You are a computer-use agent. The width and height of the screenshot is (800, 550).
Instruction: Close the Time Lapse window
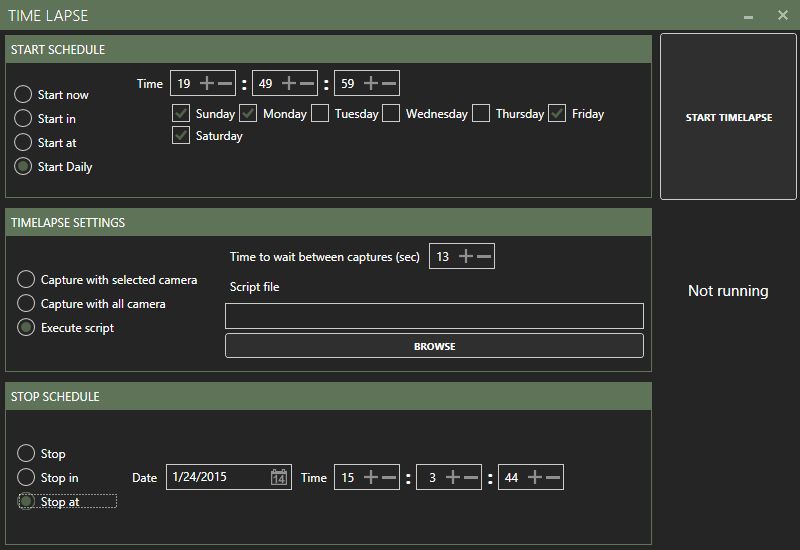click(783, 15)
